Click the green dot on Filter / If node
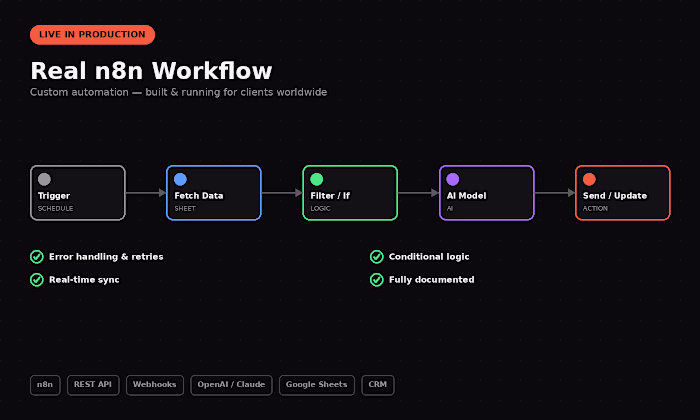 point(317,179)
